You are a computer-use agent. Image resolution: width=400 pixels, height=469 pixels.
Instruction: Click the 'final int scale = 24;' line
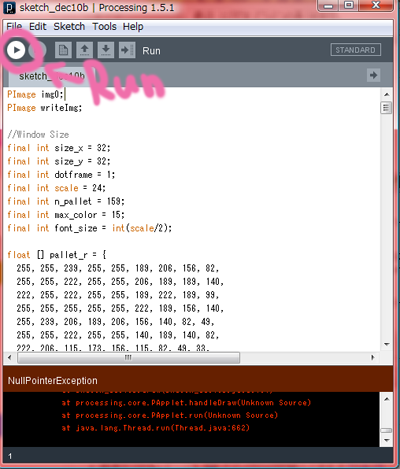pos(56,188)
